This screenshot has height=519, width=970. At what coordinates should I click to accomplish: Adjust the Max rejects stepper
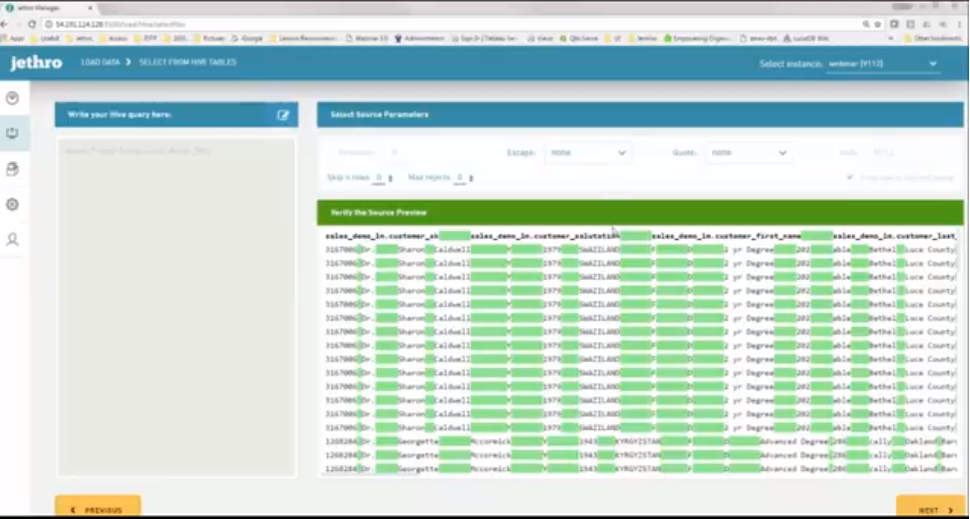[x=472, y=178]
